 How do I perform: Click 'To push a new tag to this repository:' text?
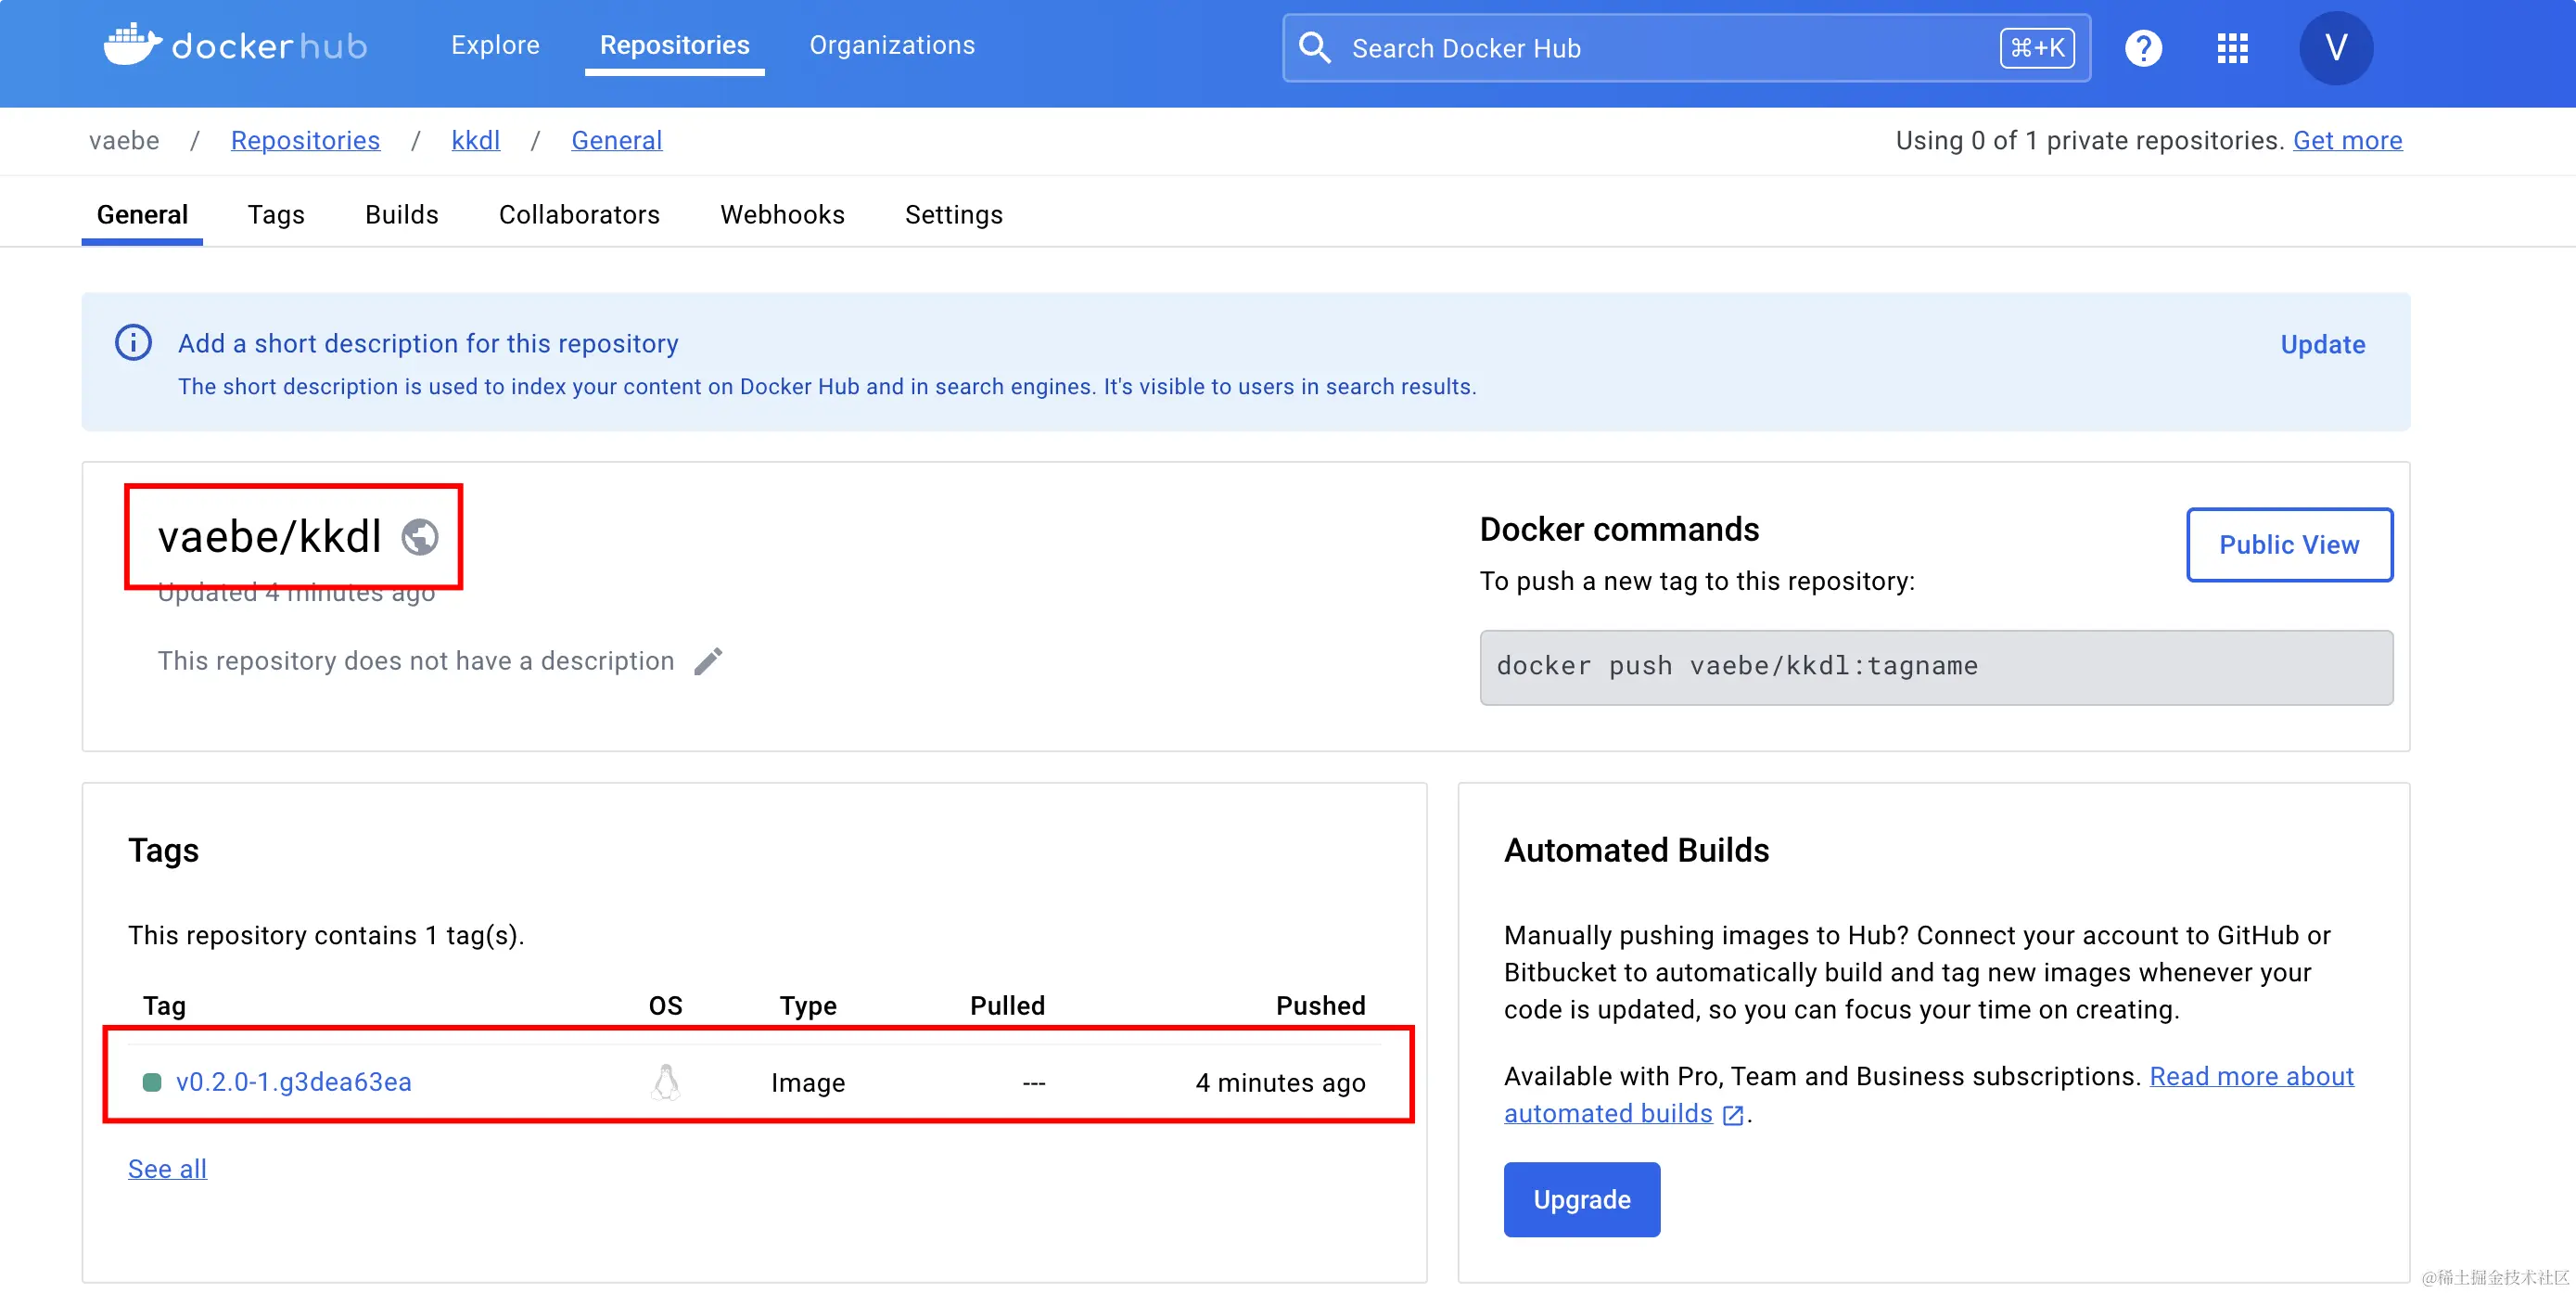pos(1697,581)
